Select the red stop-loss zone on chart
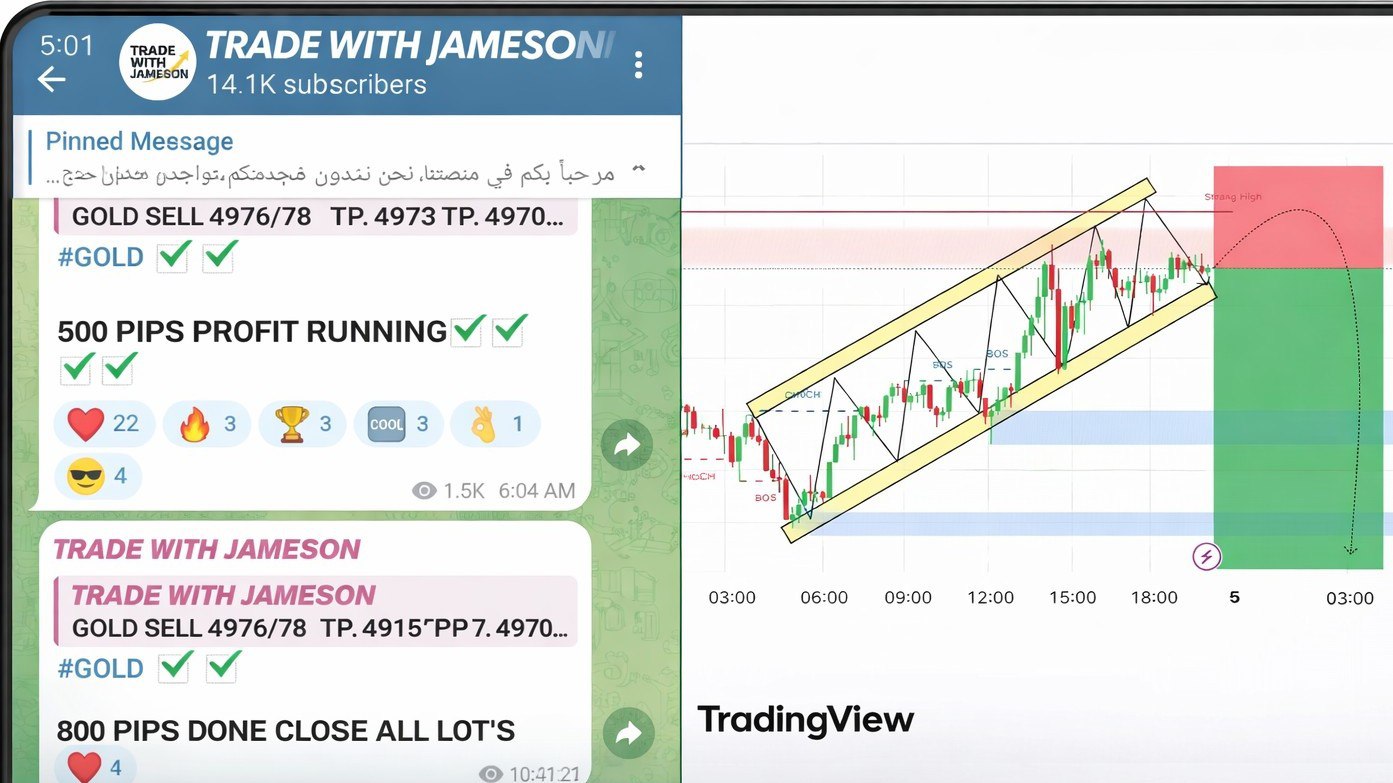This screenshot has width=1393, height=783. click(1298, 217)
